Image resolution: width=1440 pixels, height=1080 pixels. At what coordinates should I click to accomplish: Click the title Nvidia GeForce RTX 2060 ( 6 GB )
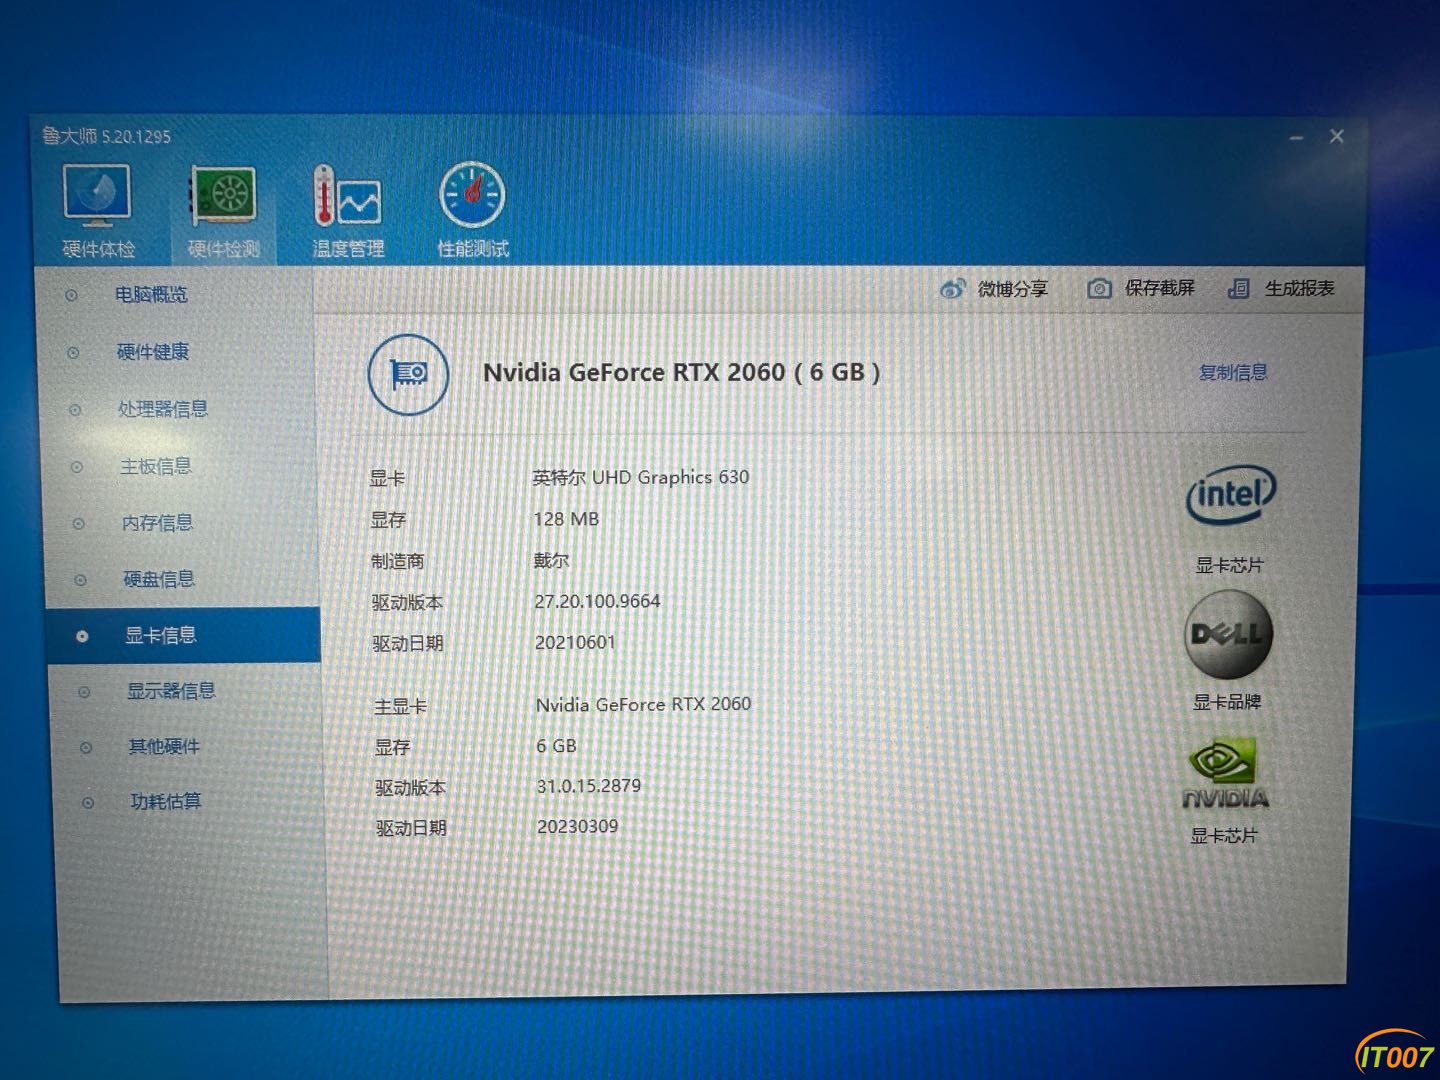[x=681, y=373]
